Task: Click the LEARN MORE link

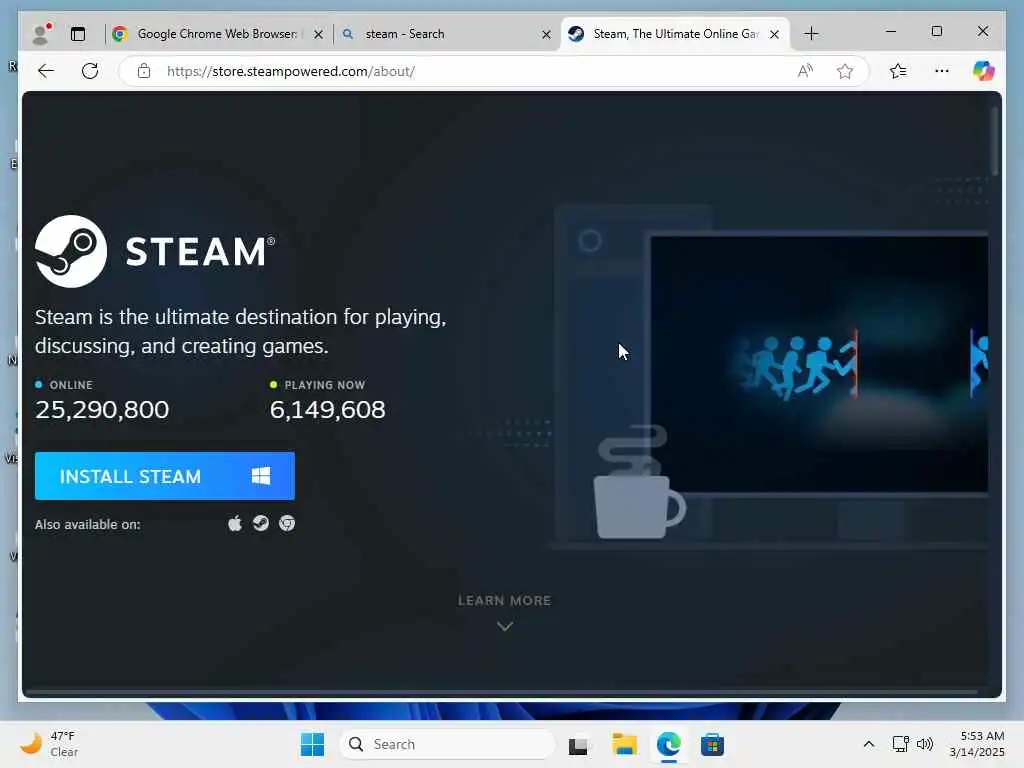Action: click(505, 600)
